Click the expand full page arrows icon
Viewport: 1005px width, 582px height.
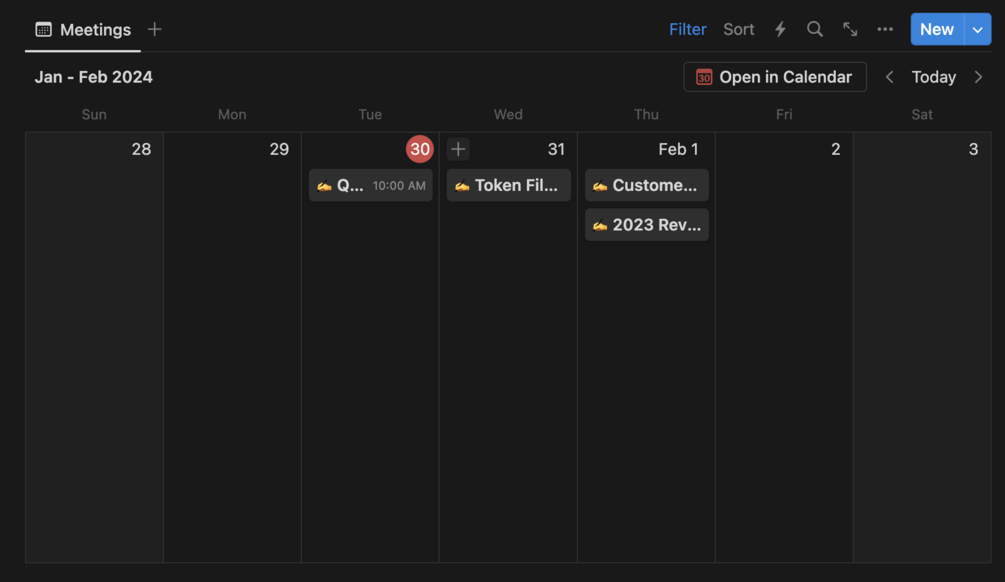[x=850, y=30]
